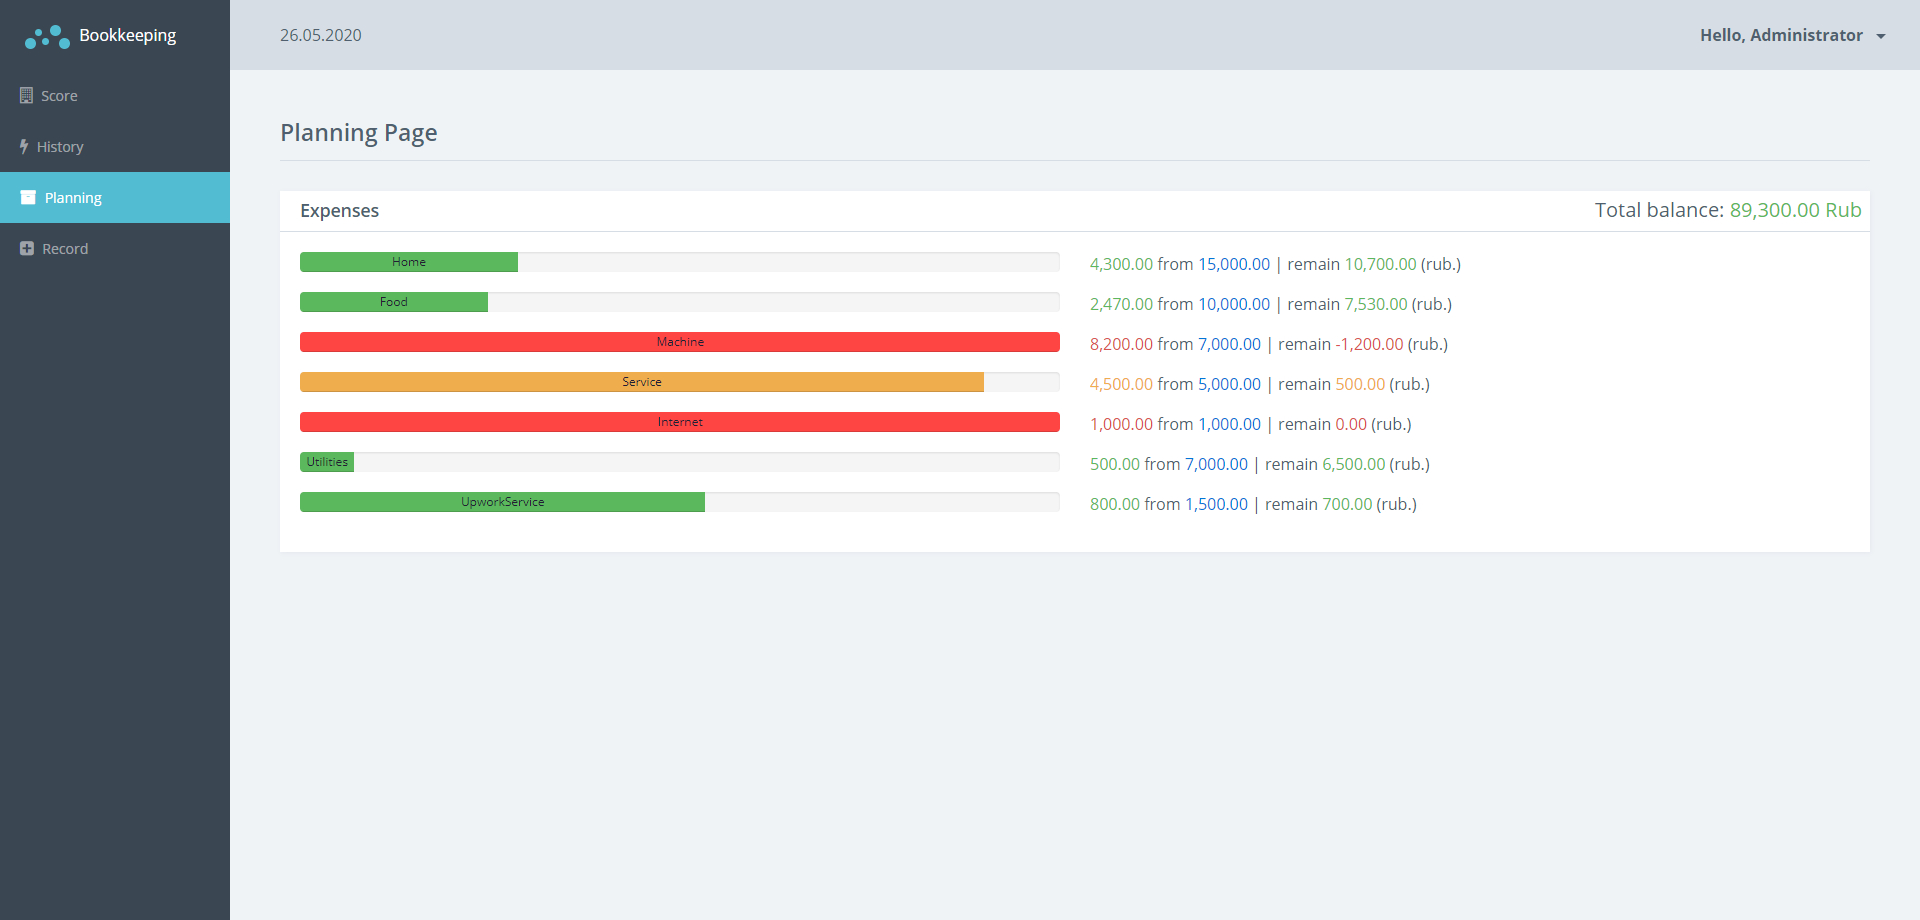Click the red Internet progress bar

click(680, 422)
